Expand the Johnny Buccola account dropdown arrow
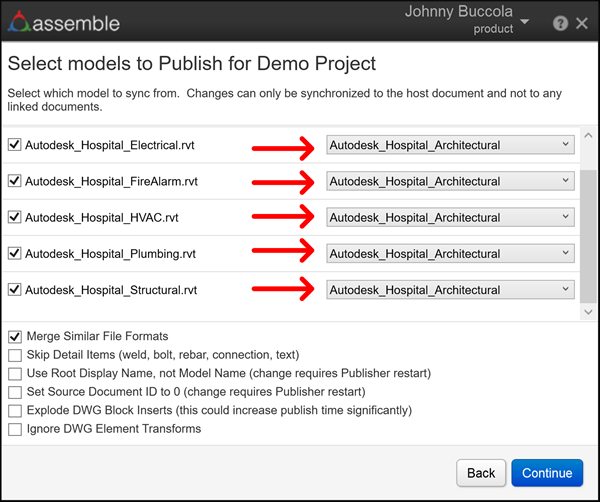This screenshot has height=502, width=600. (x=525, y=21)
